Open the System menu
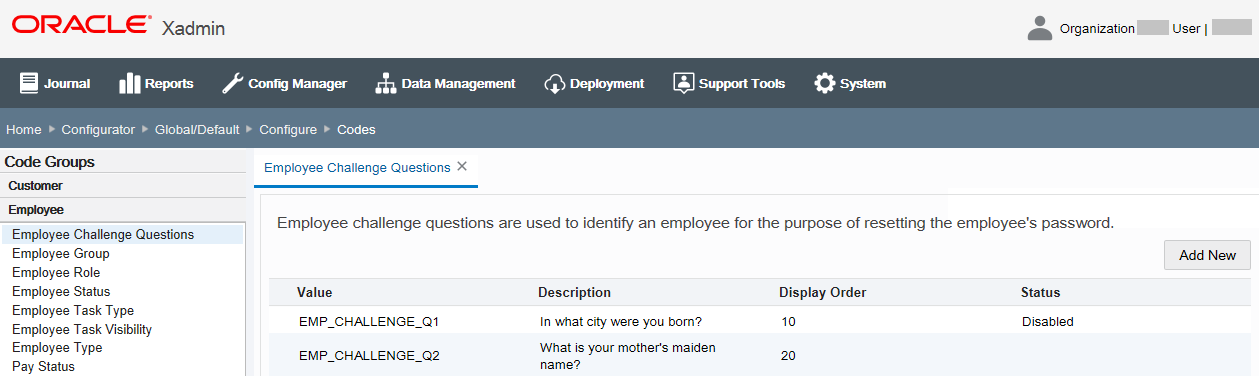This screenshot has height=376, width=1259. 850,83
